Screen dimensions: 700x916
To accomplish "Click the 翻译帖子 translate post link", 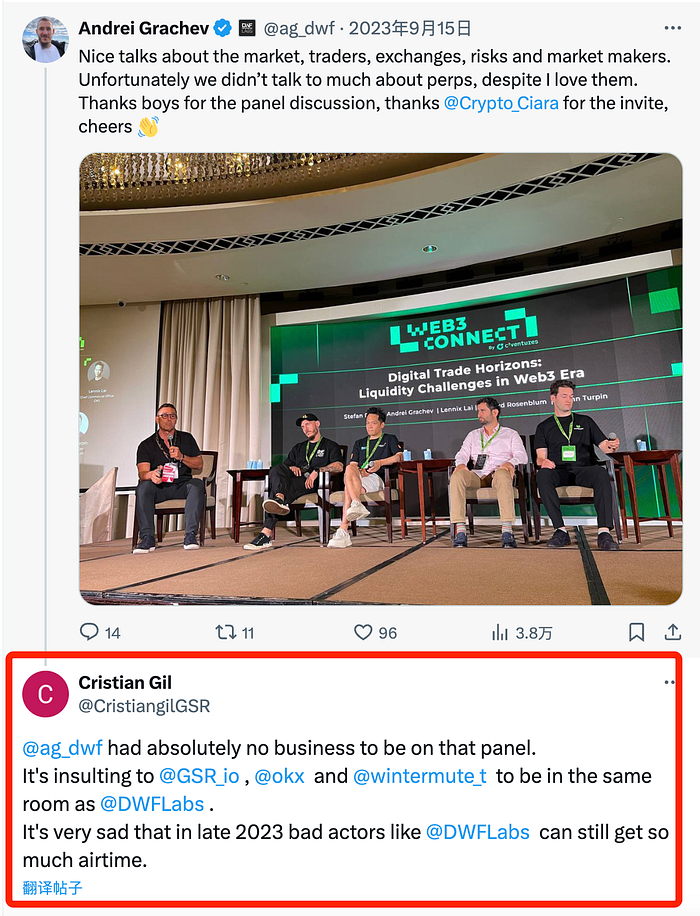I will click(52, 888).
